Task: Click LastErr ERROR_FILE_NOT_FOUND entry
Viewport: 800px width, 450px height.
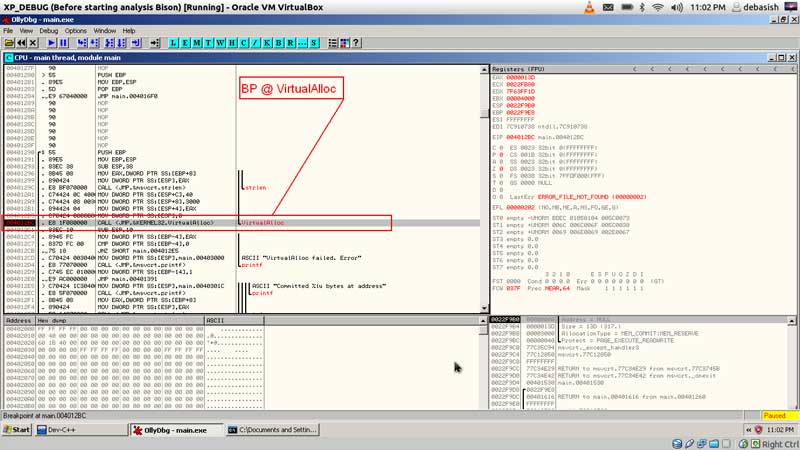Action: 576,197
